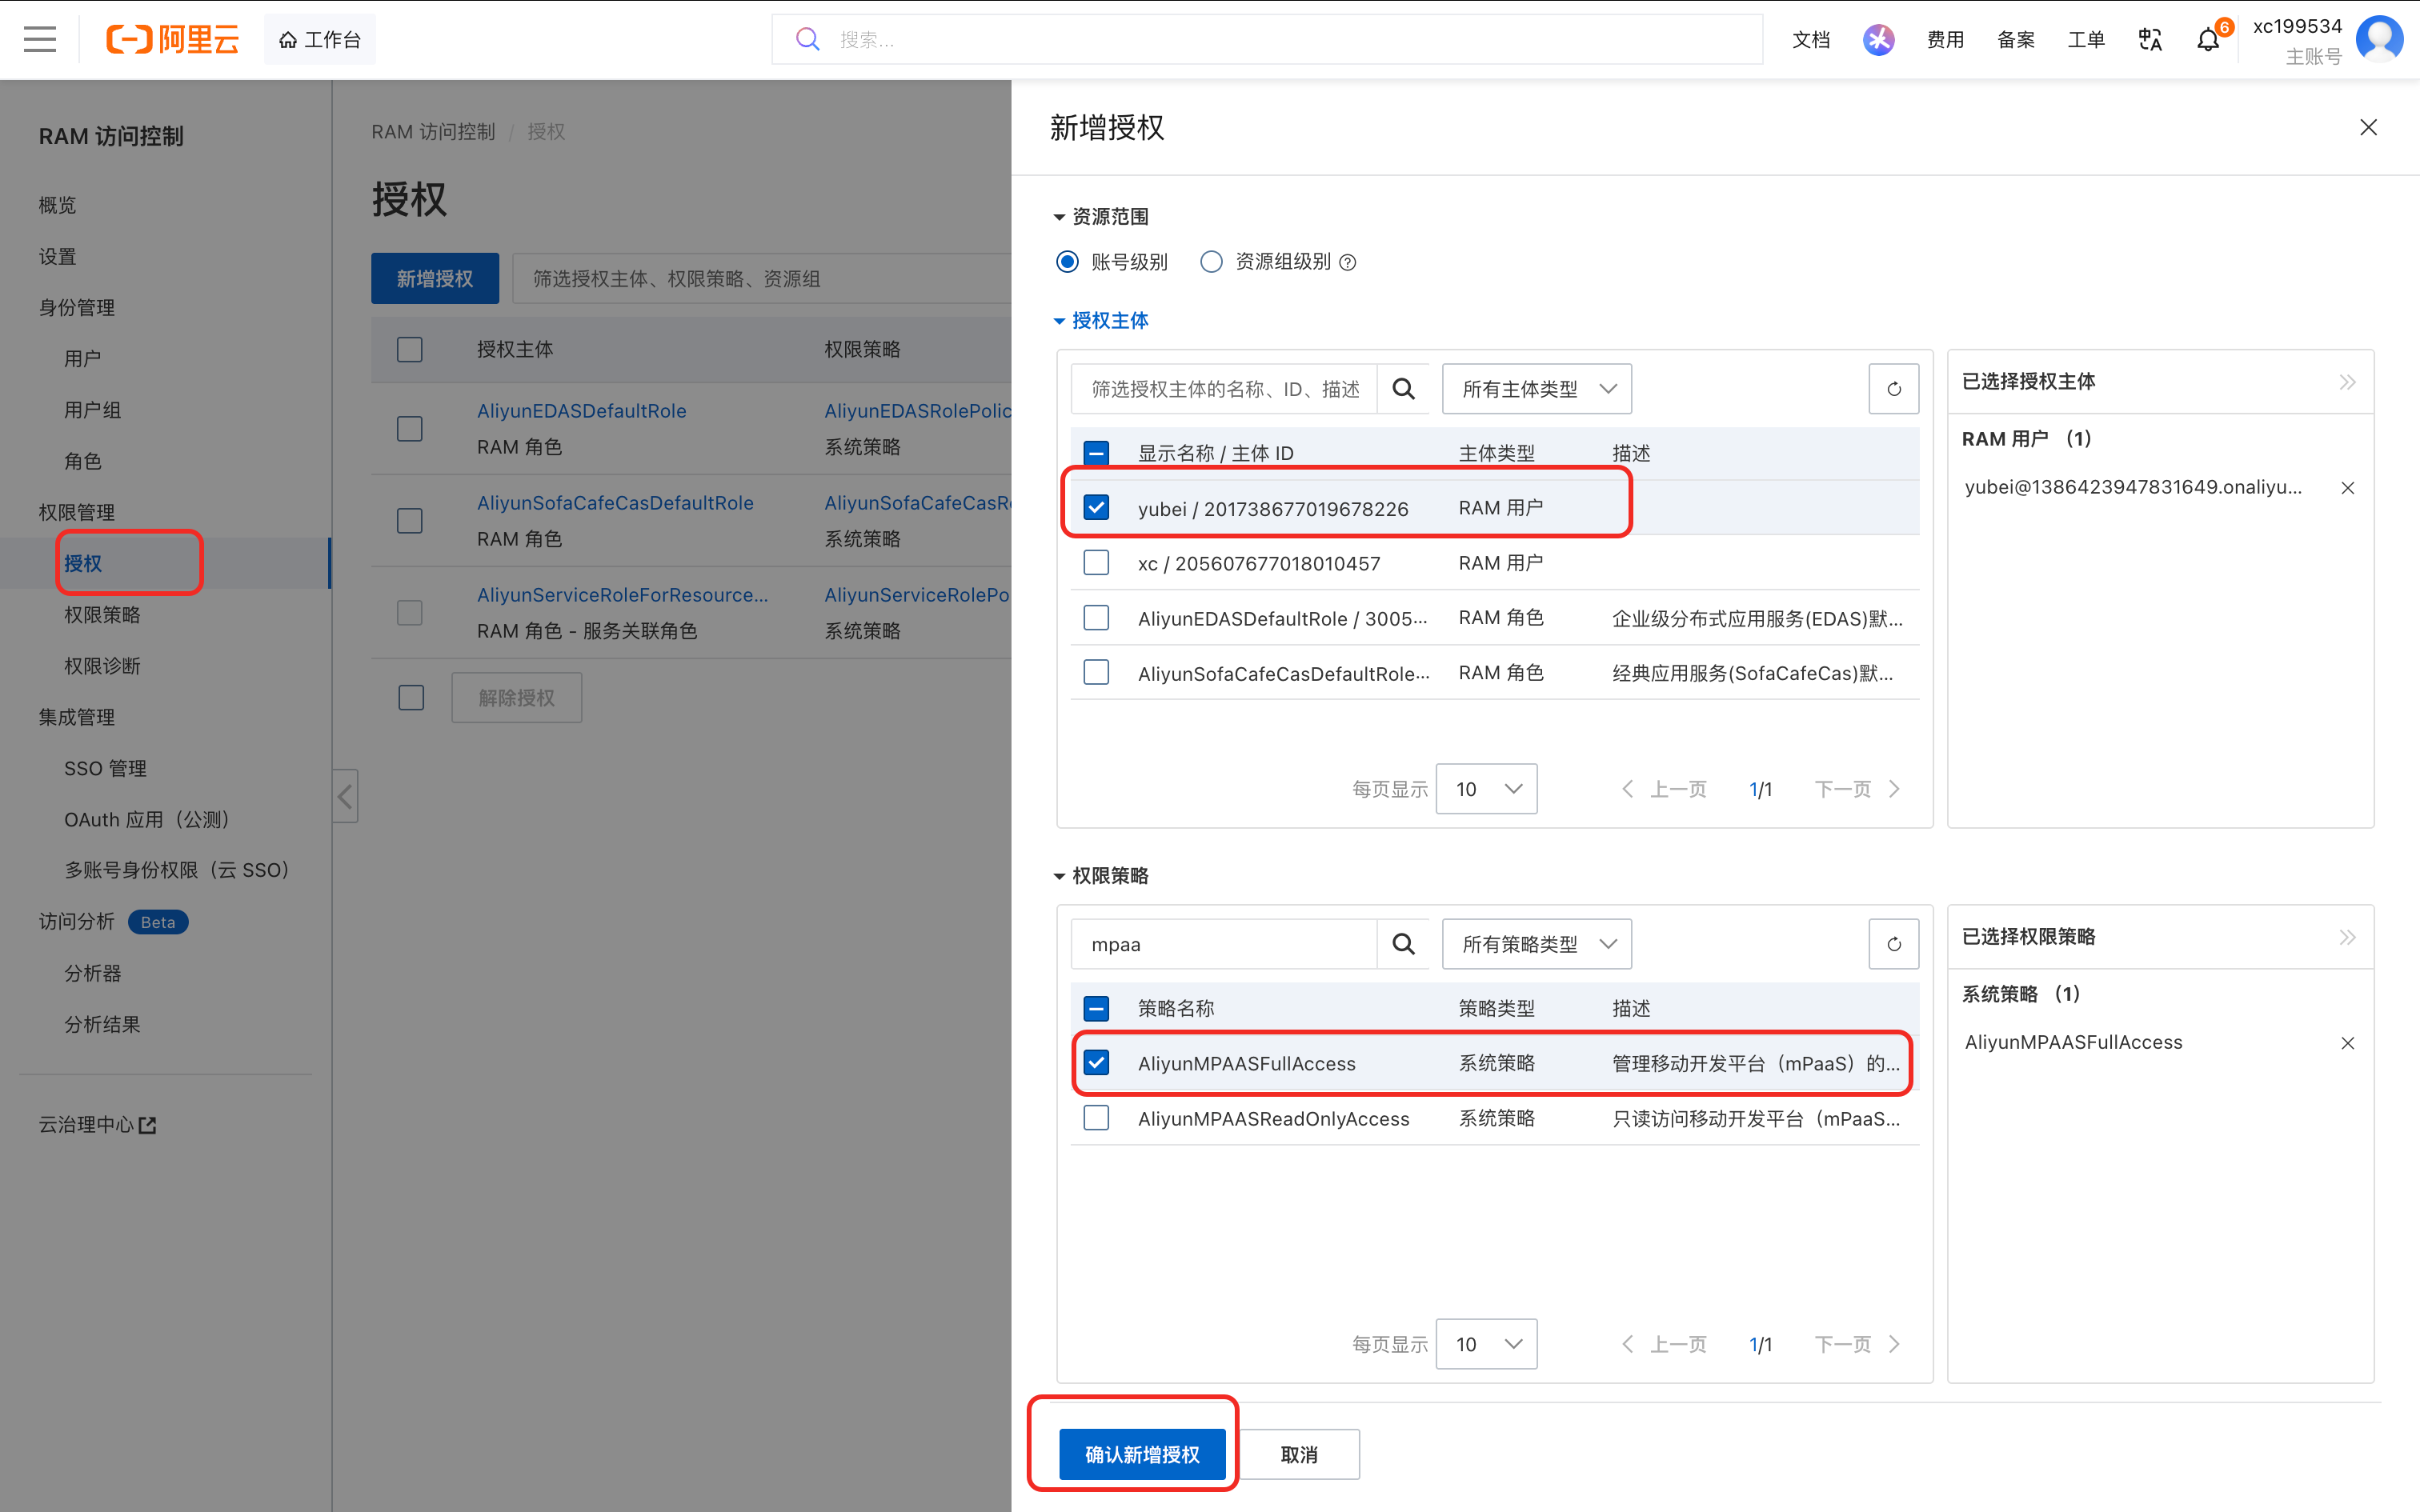Switch language with the translate icon
2420x1512 pixels.
pos(2150,39)
